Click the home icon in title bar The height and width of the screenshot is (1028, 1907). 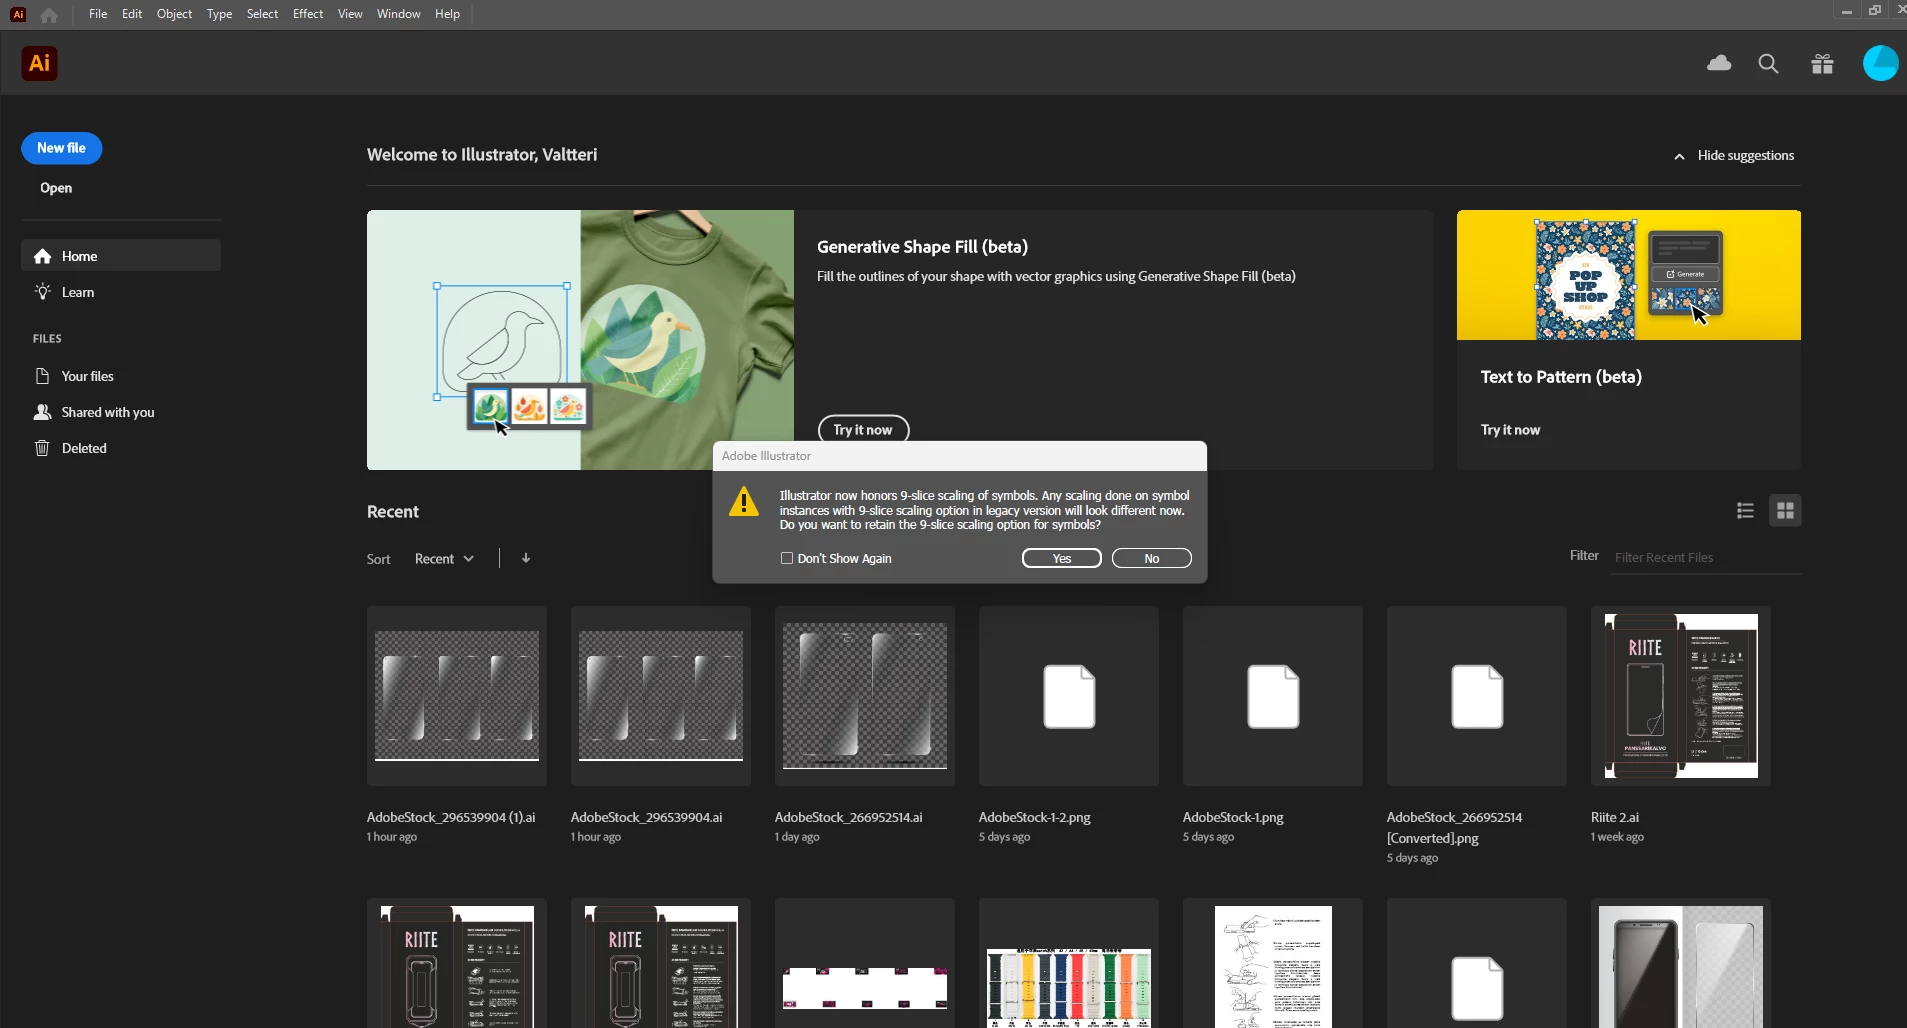pyautogui.click(x=49, y=15)
